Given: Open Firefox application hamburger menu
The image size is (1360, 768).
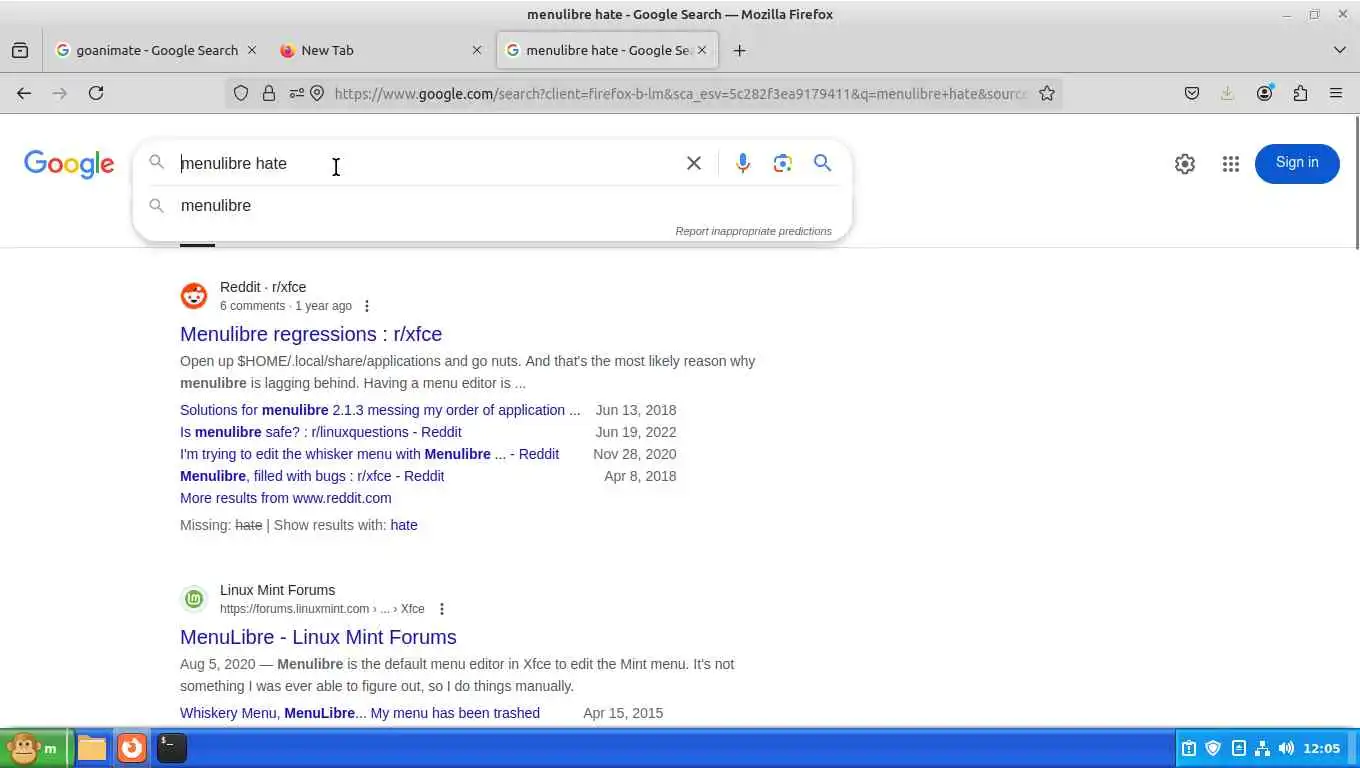Looking at the screenshot, I should (1336, 93).
